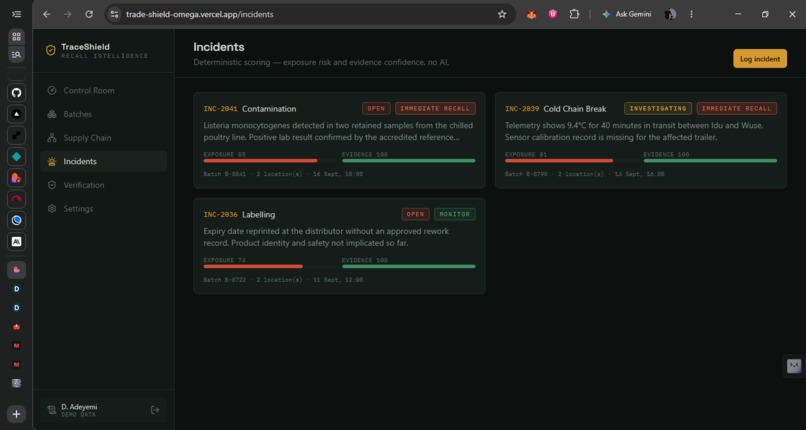Click the browser address bar URL
The height and width of the screenshot is (430, 806).
199,14
